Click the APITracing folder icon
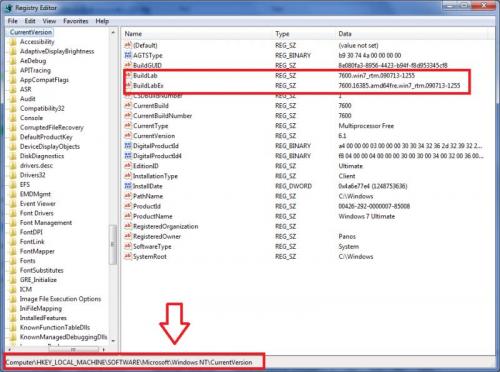500x372 pixels. (13, 70)
